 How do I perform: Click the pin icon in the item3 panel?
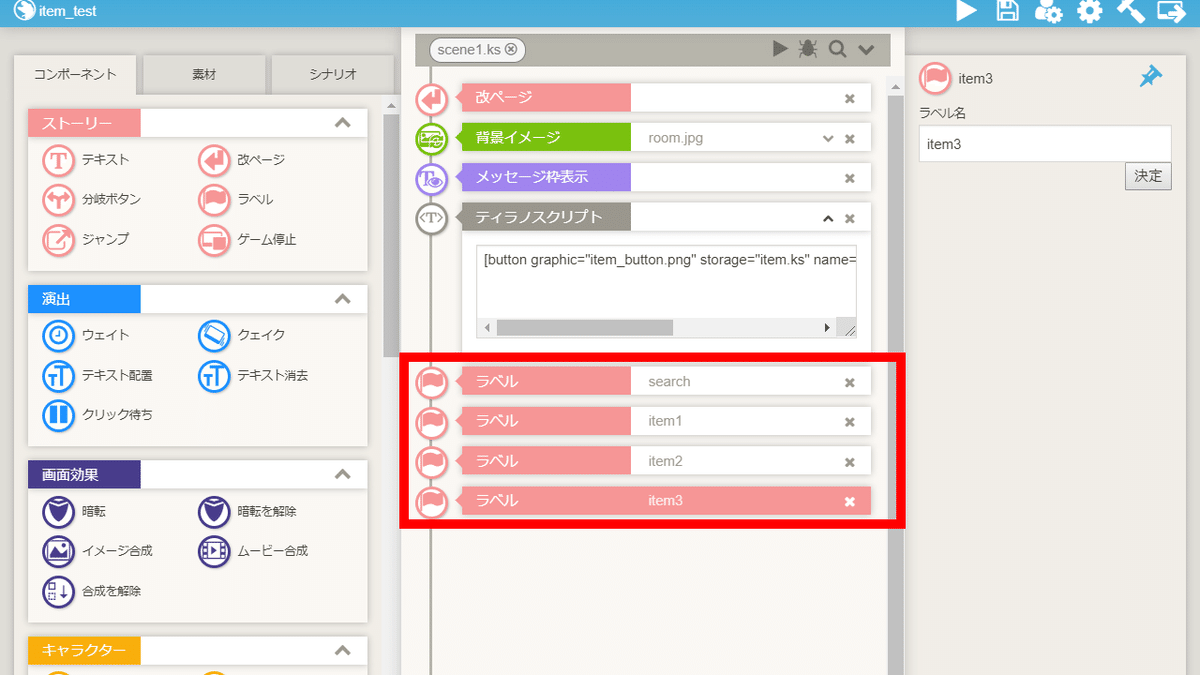coord(1150,77)
